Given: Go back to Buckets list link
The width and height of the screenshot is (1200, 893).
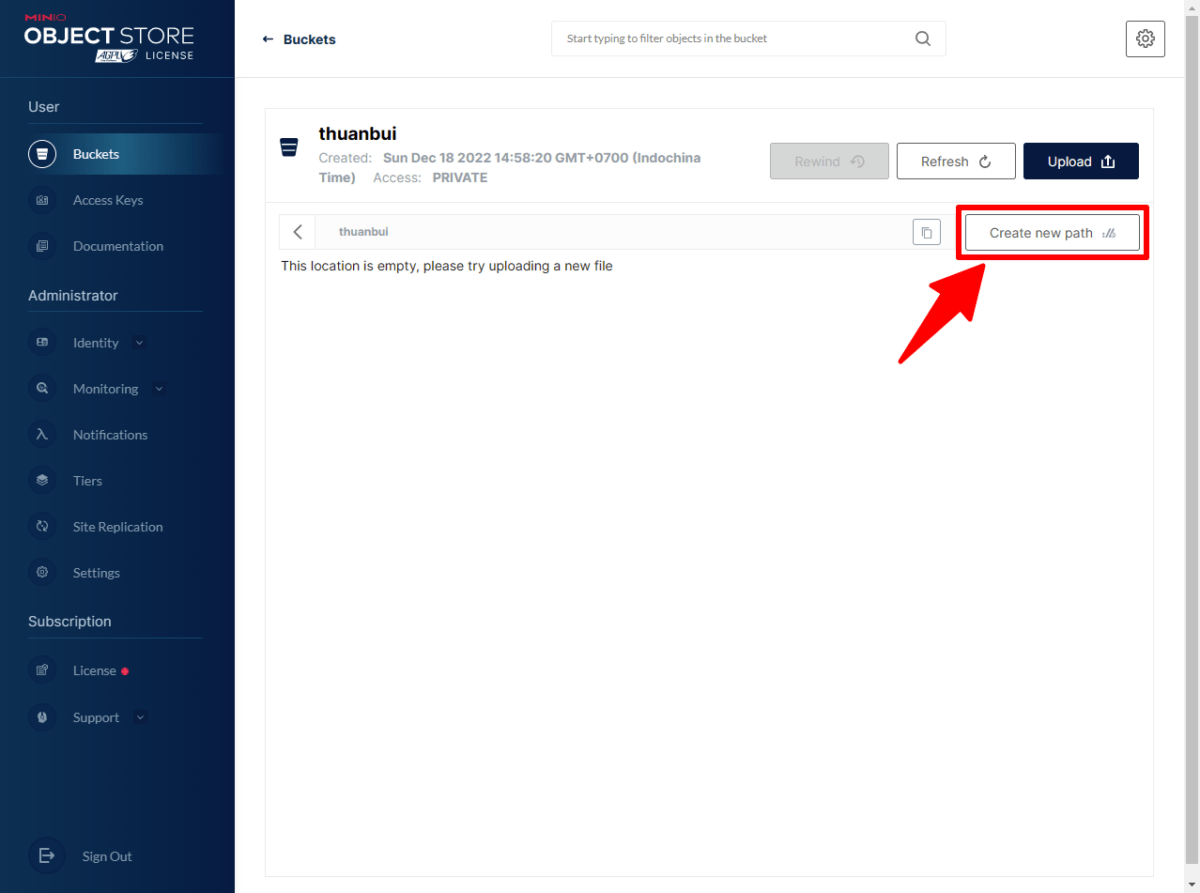Looking at the screenshot, I should tap(299, 39).
